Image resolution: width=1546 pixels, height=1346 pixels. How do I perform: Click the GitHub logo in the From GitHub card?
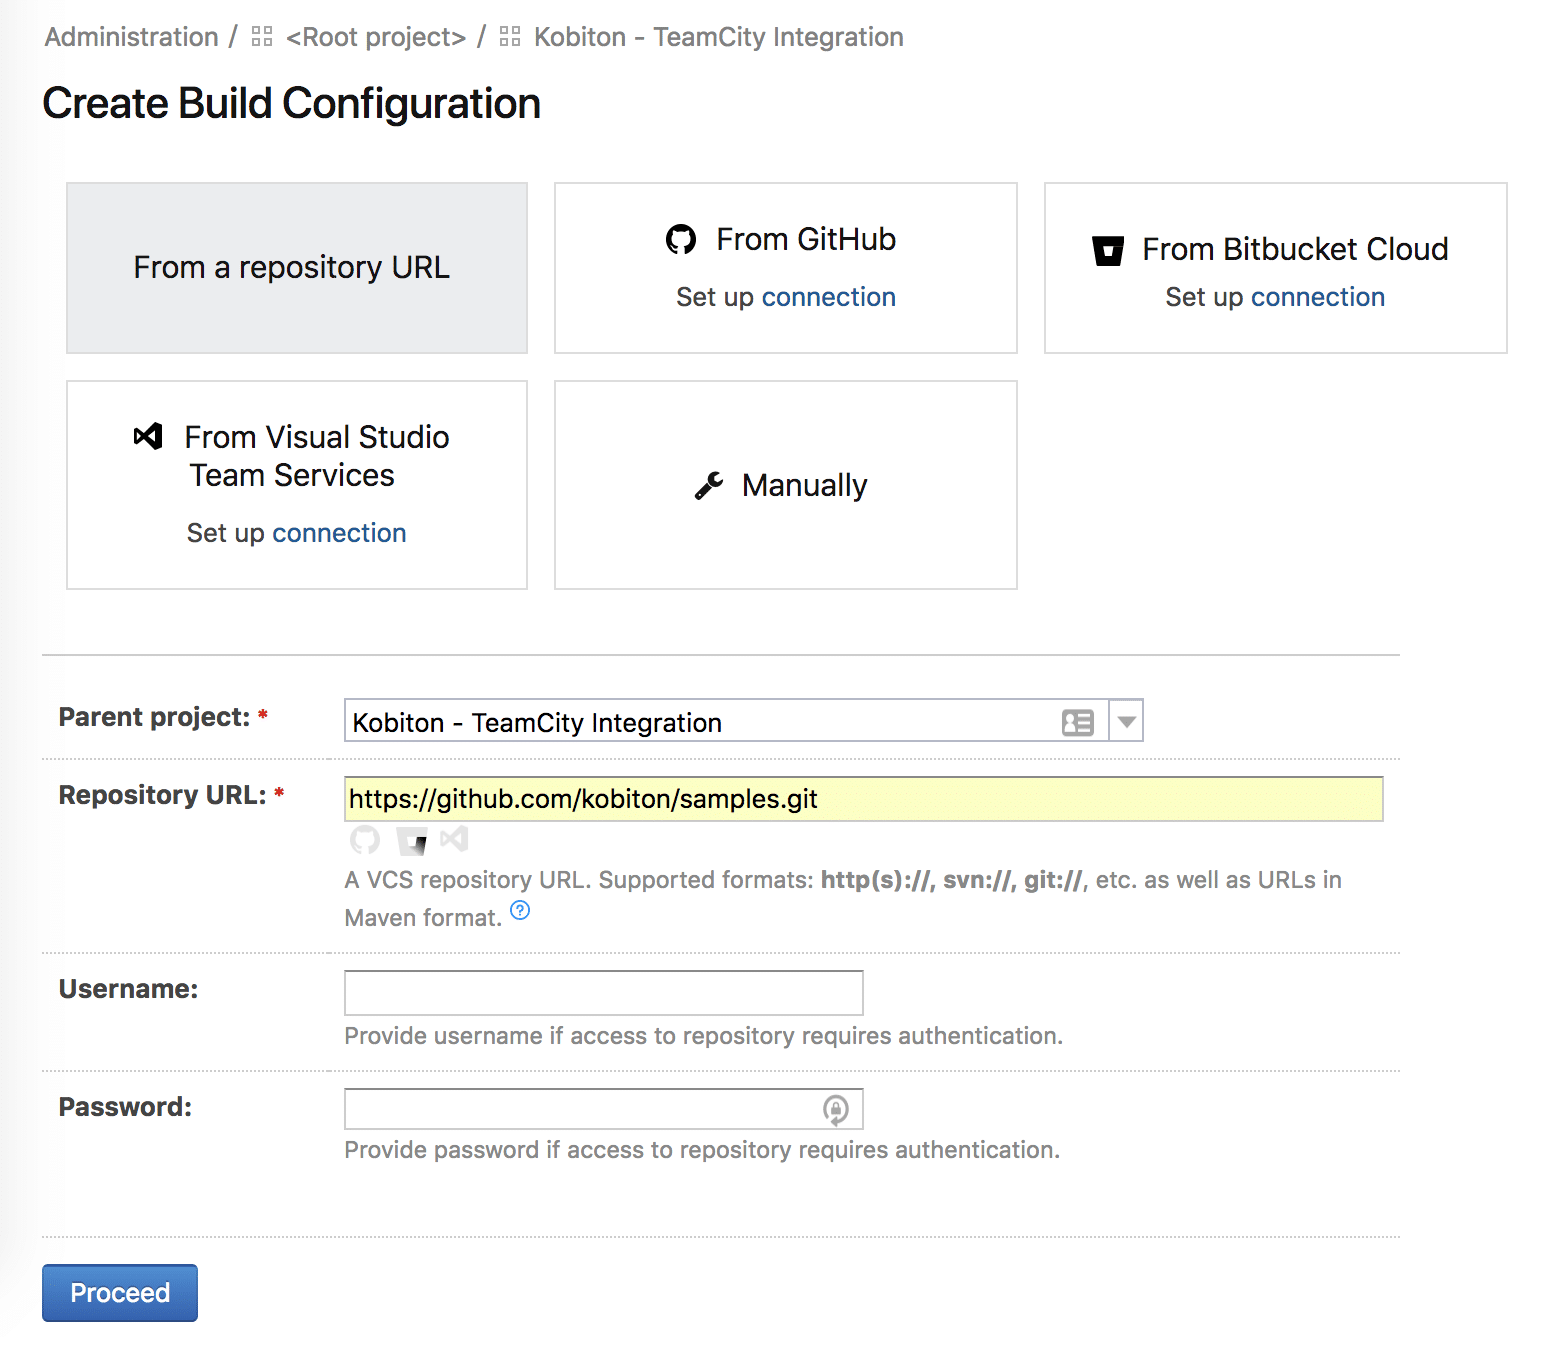681,240
